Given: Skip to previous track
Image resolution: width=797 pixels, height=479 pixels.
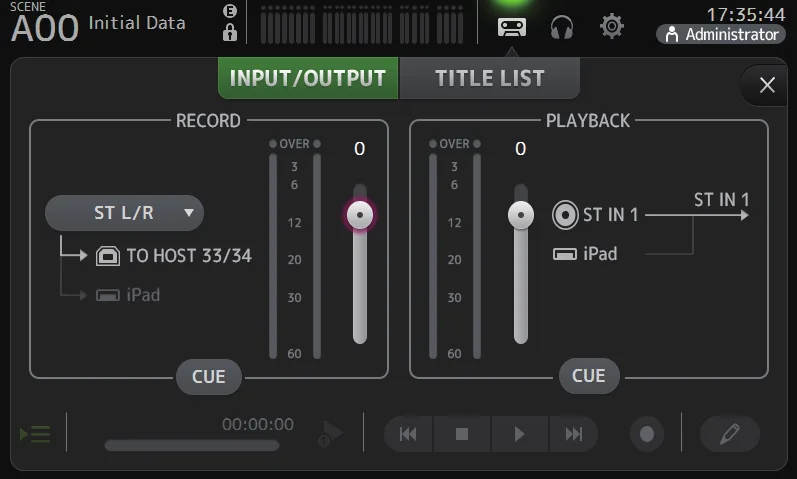Looking at the screenshot, I should pos(409,434).
